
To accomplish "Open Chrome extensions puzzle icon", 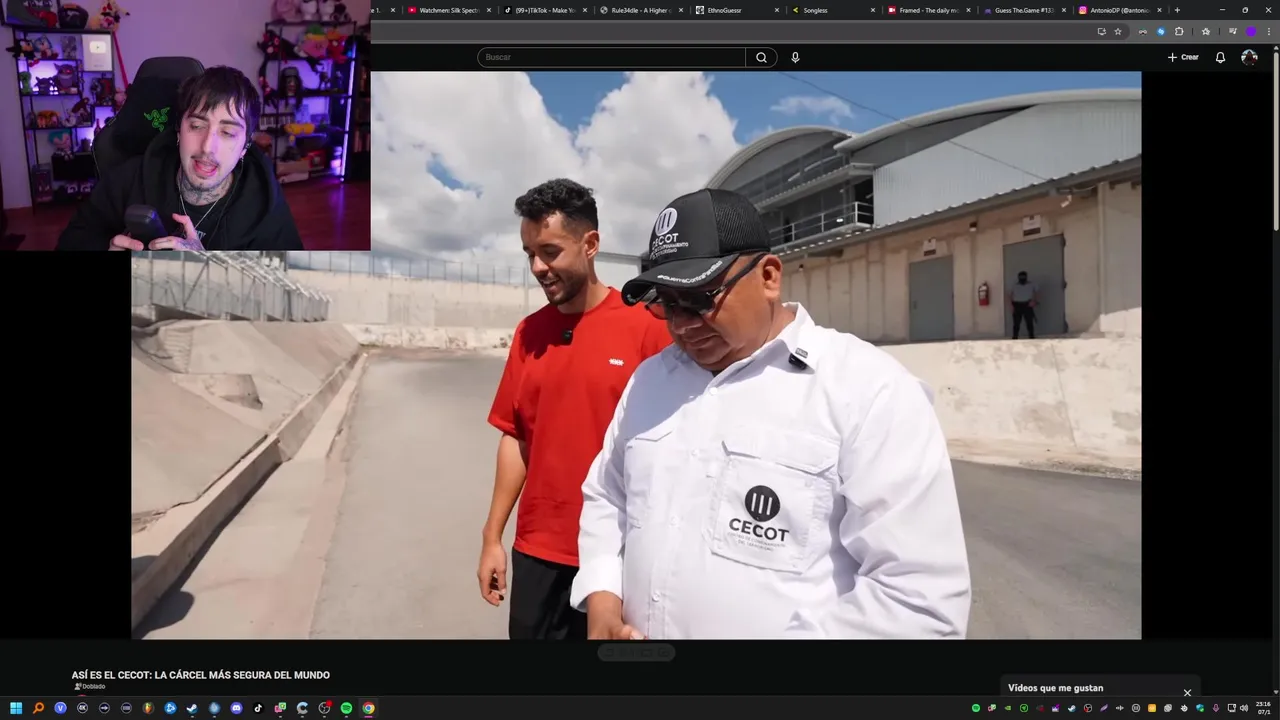I will [1179, 31].
